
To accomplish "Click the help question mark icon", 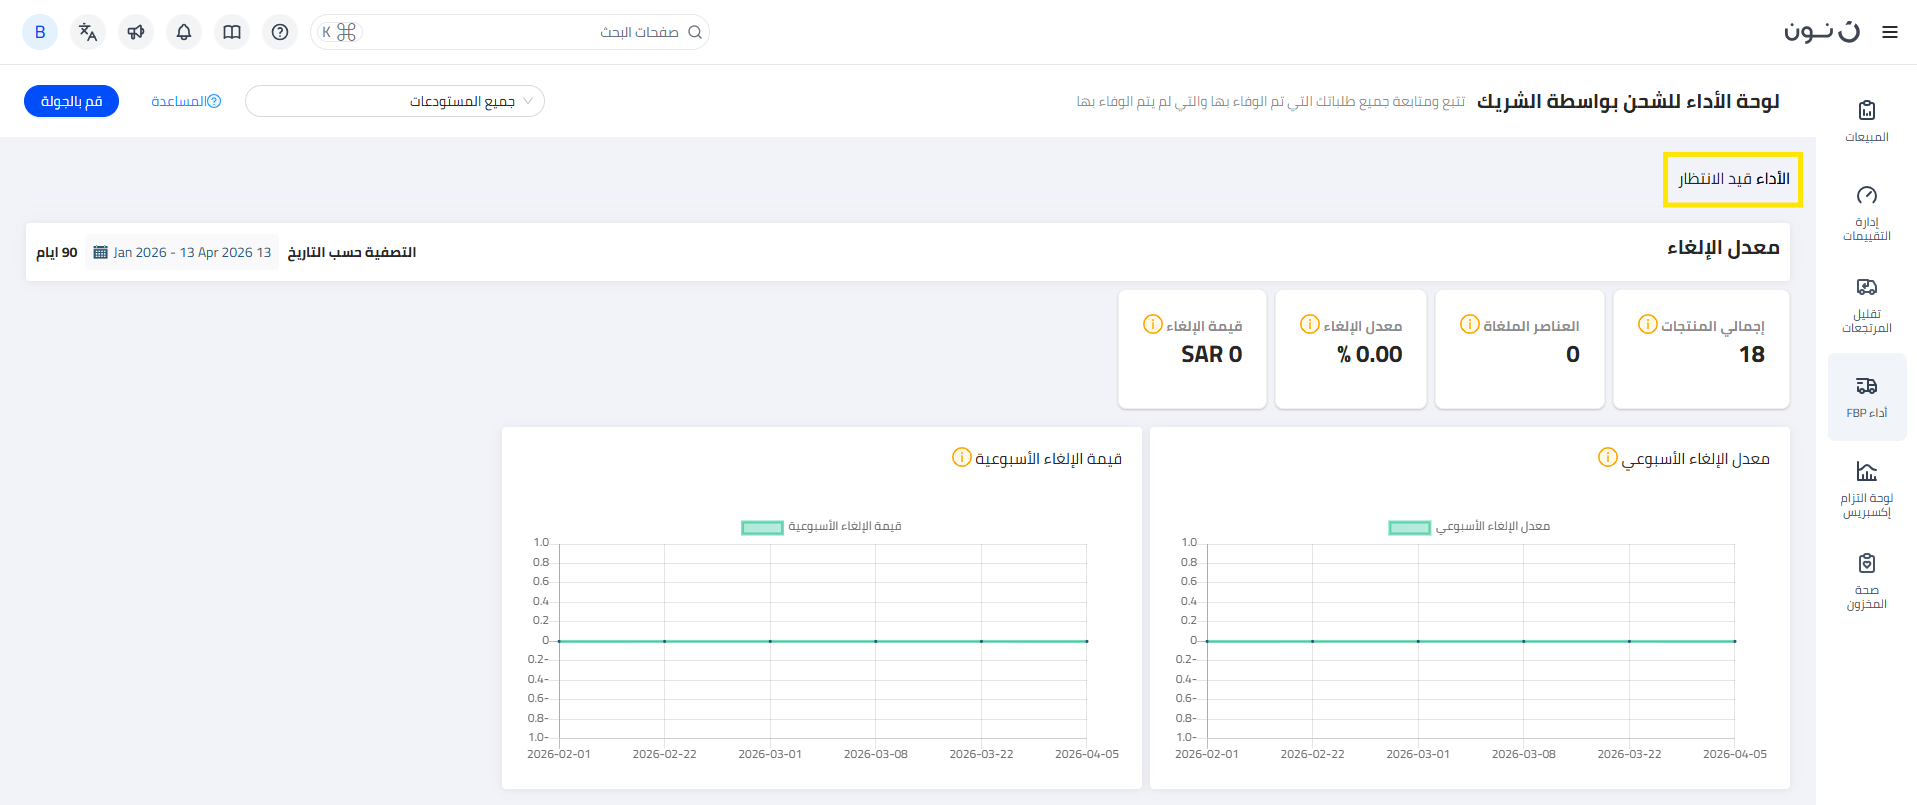I will pyautogui.click(x=280, y=32).
